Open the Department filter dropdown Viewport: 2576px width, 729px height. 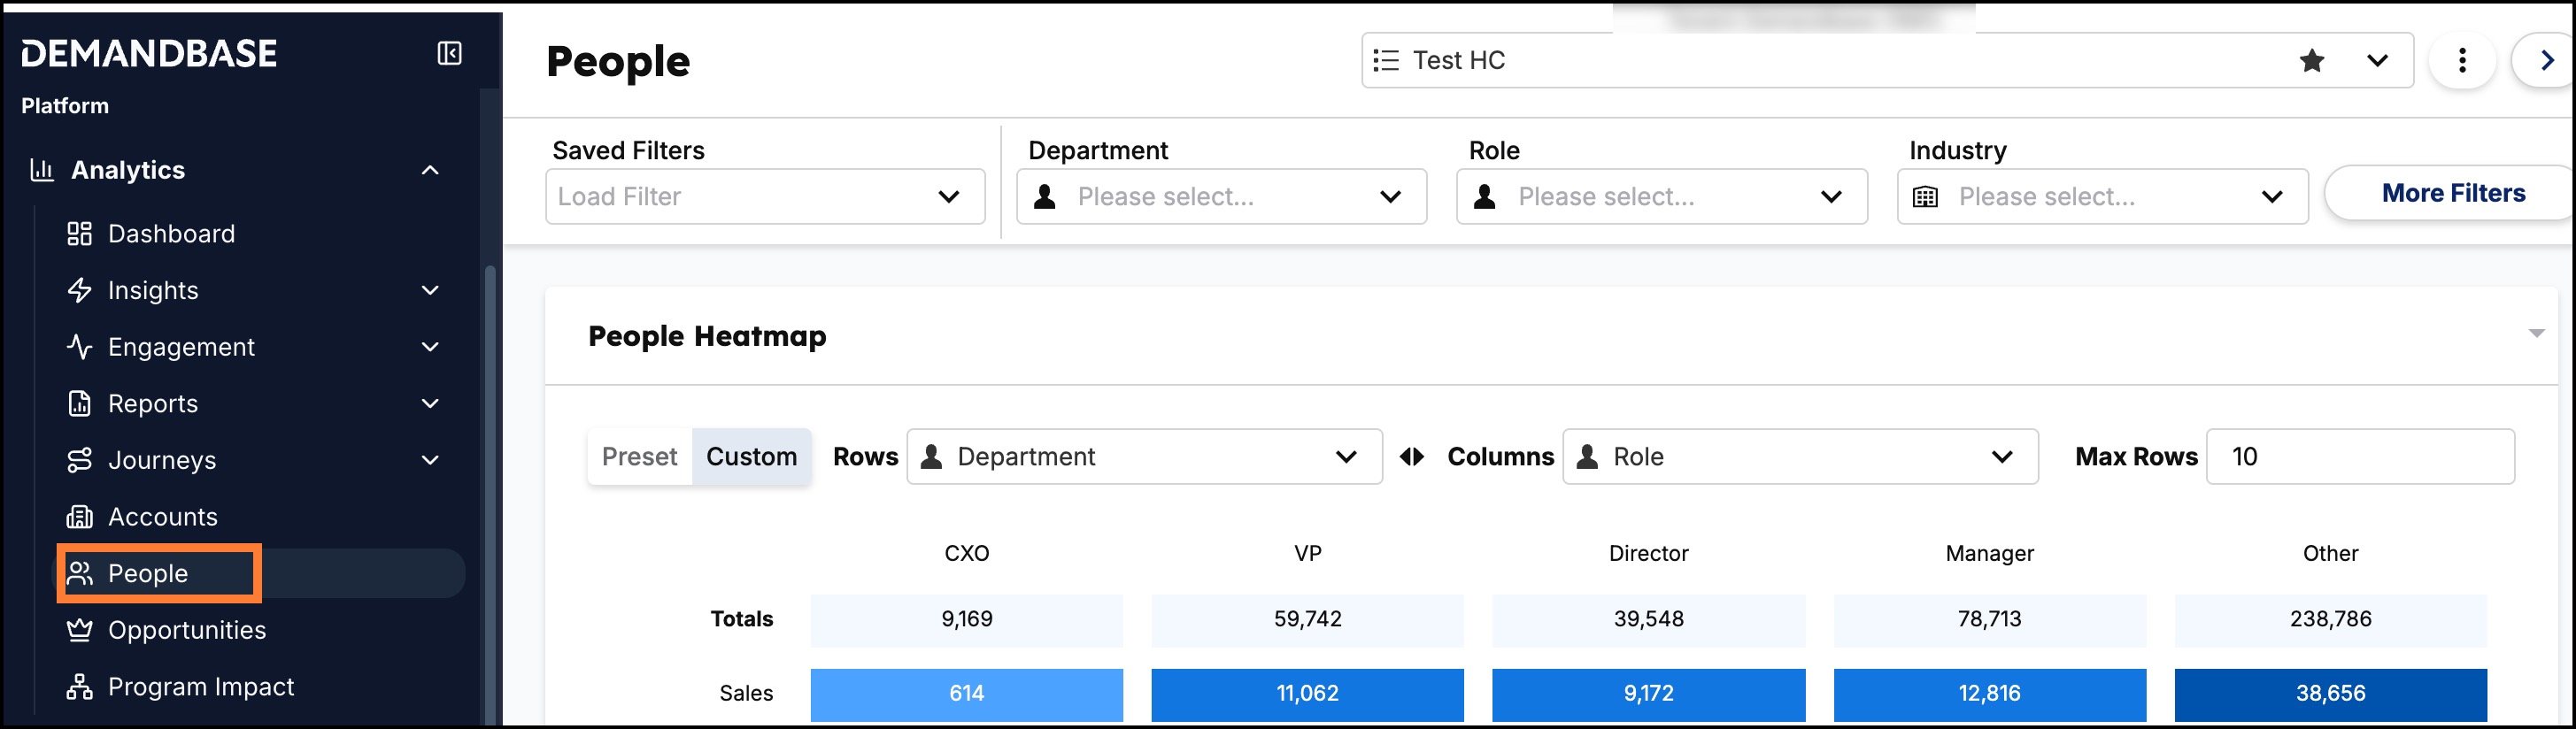1221,197
